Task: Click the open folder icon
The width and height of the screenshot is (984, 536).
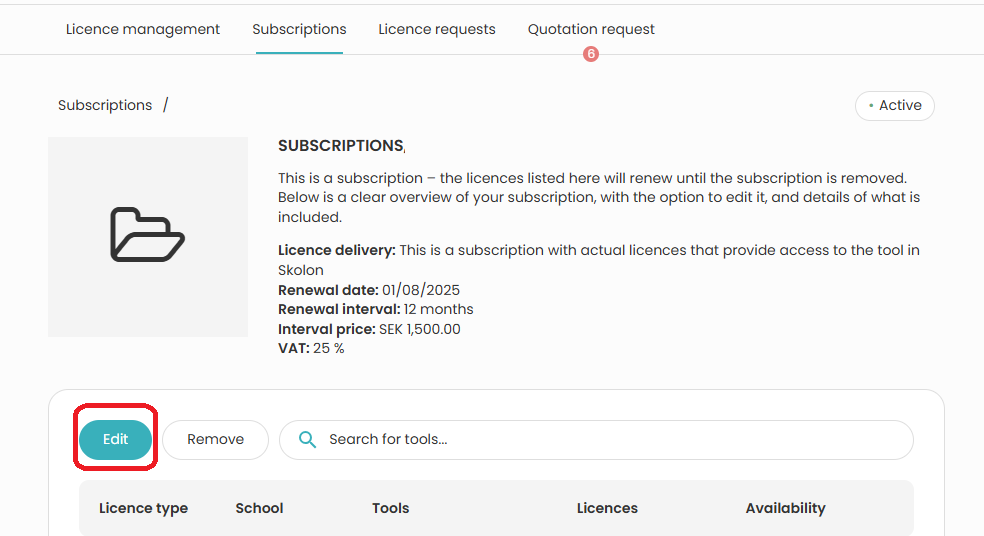Action: point(147,235)
